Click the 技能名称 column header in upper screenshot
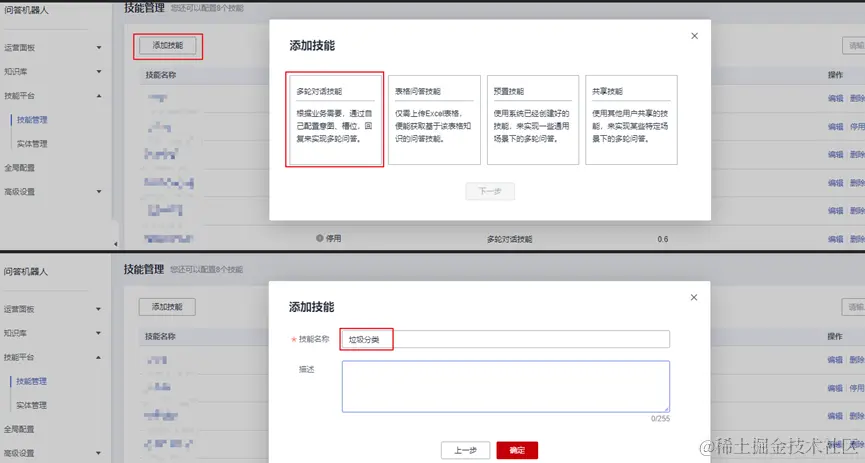This screenshot has height=463, width=865. [x=161, y=75]
